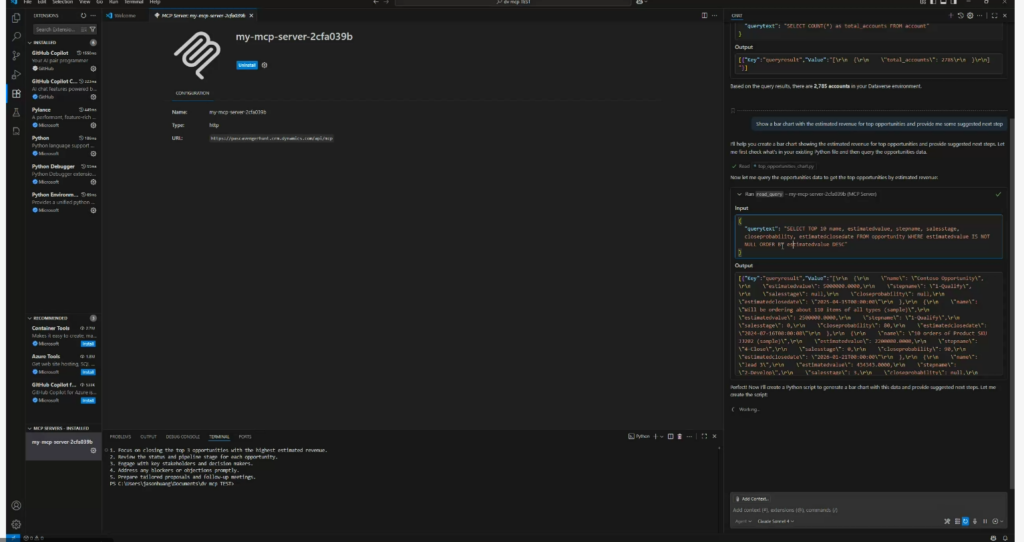The image size is (1024, 542).
Task: Open the Configuration tab of MCP server
Action: coord(192,93)
